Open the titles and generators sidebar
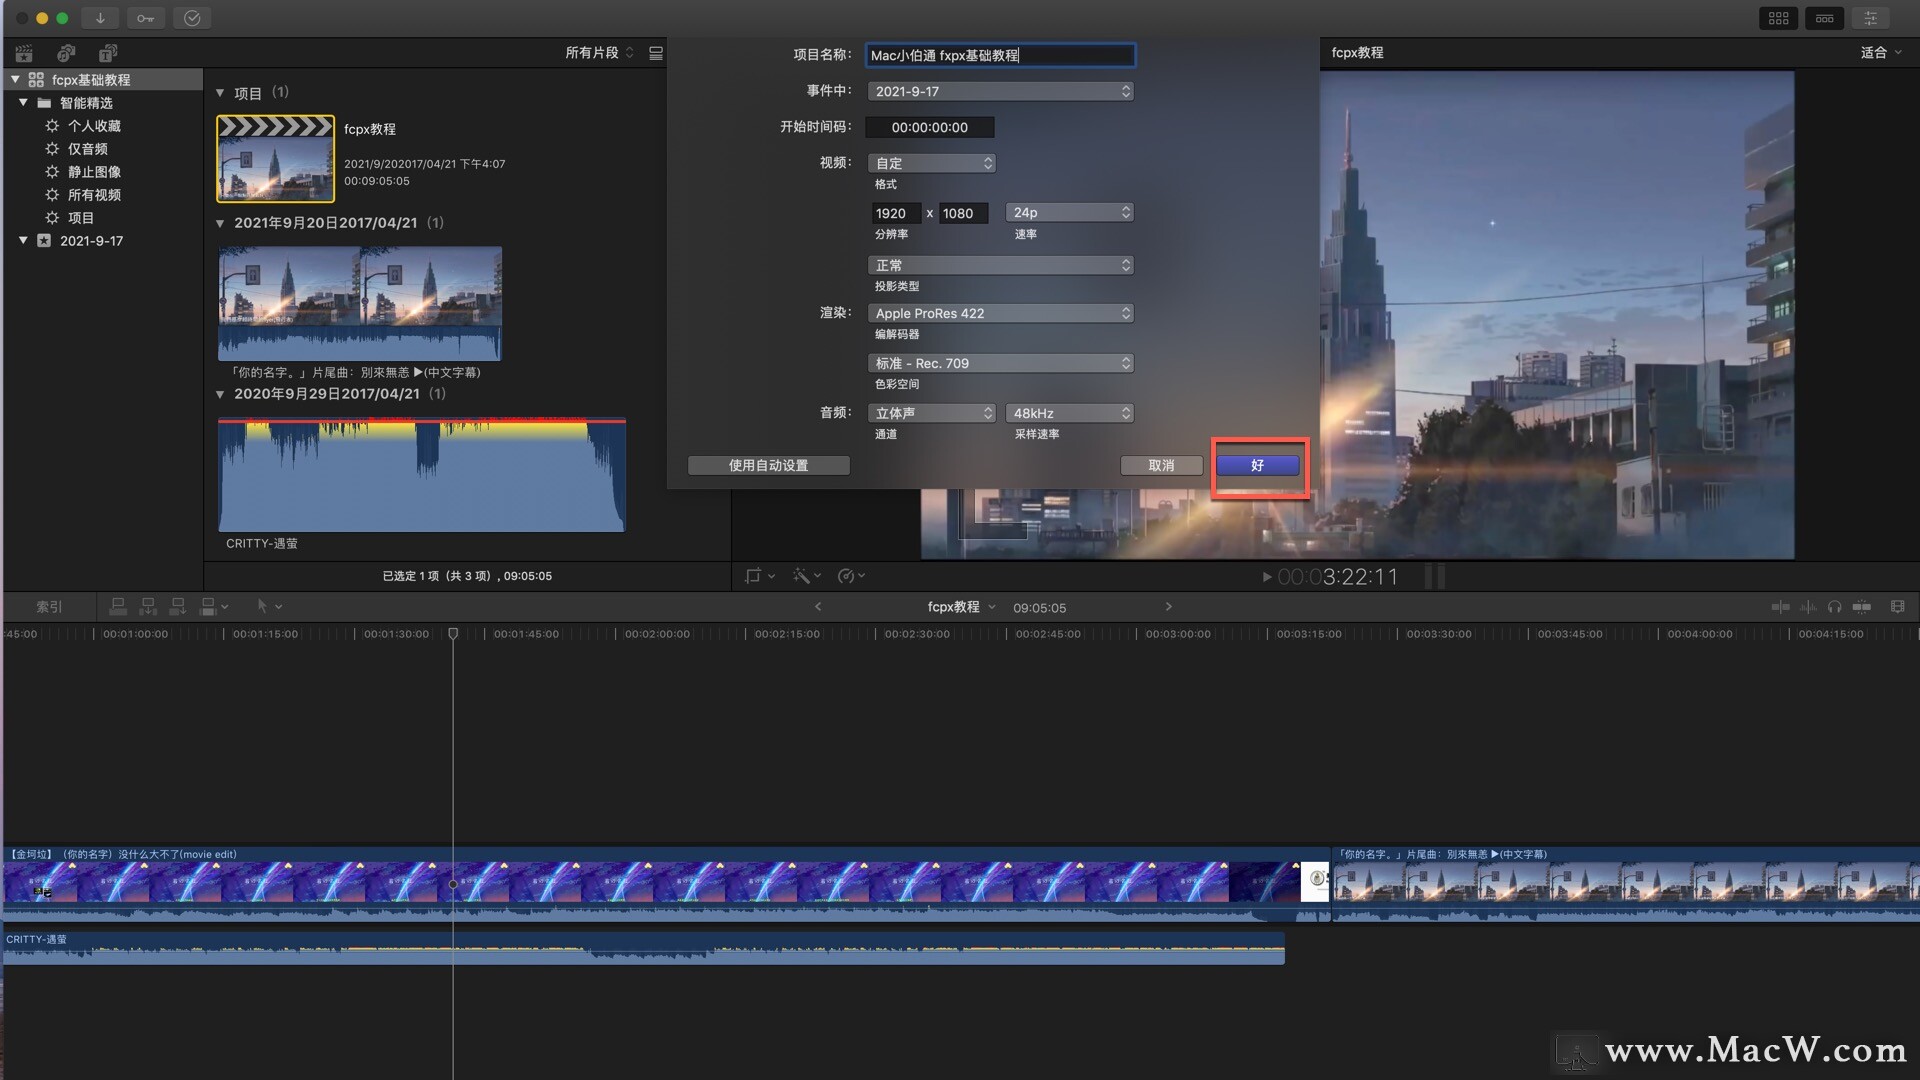This screenshot has width=1920, height=1080. [108, 53]
